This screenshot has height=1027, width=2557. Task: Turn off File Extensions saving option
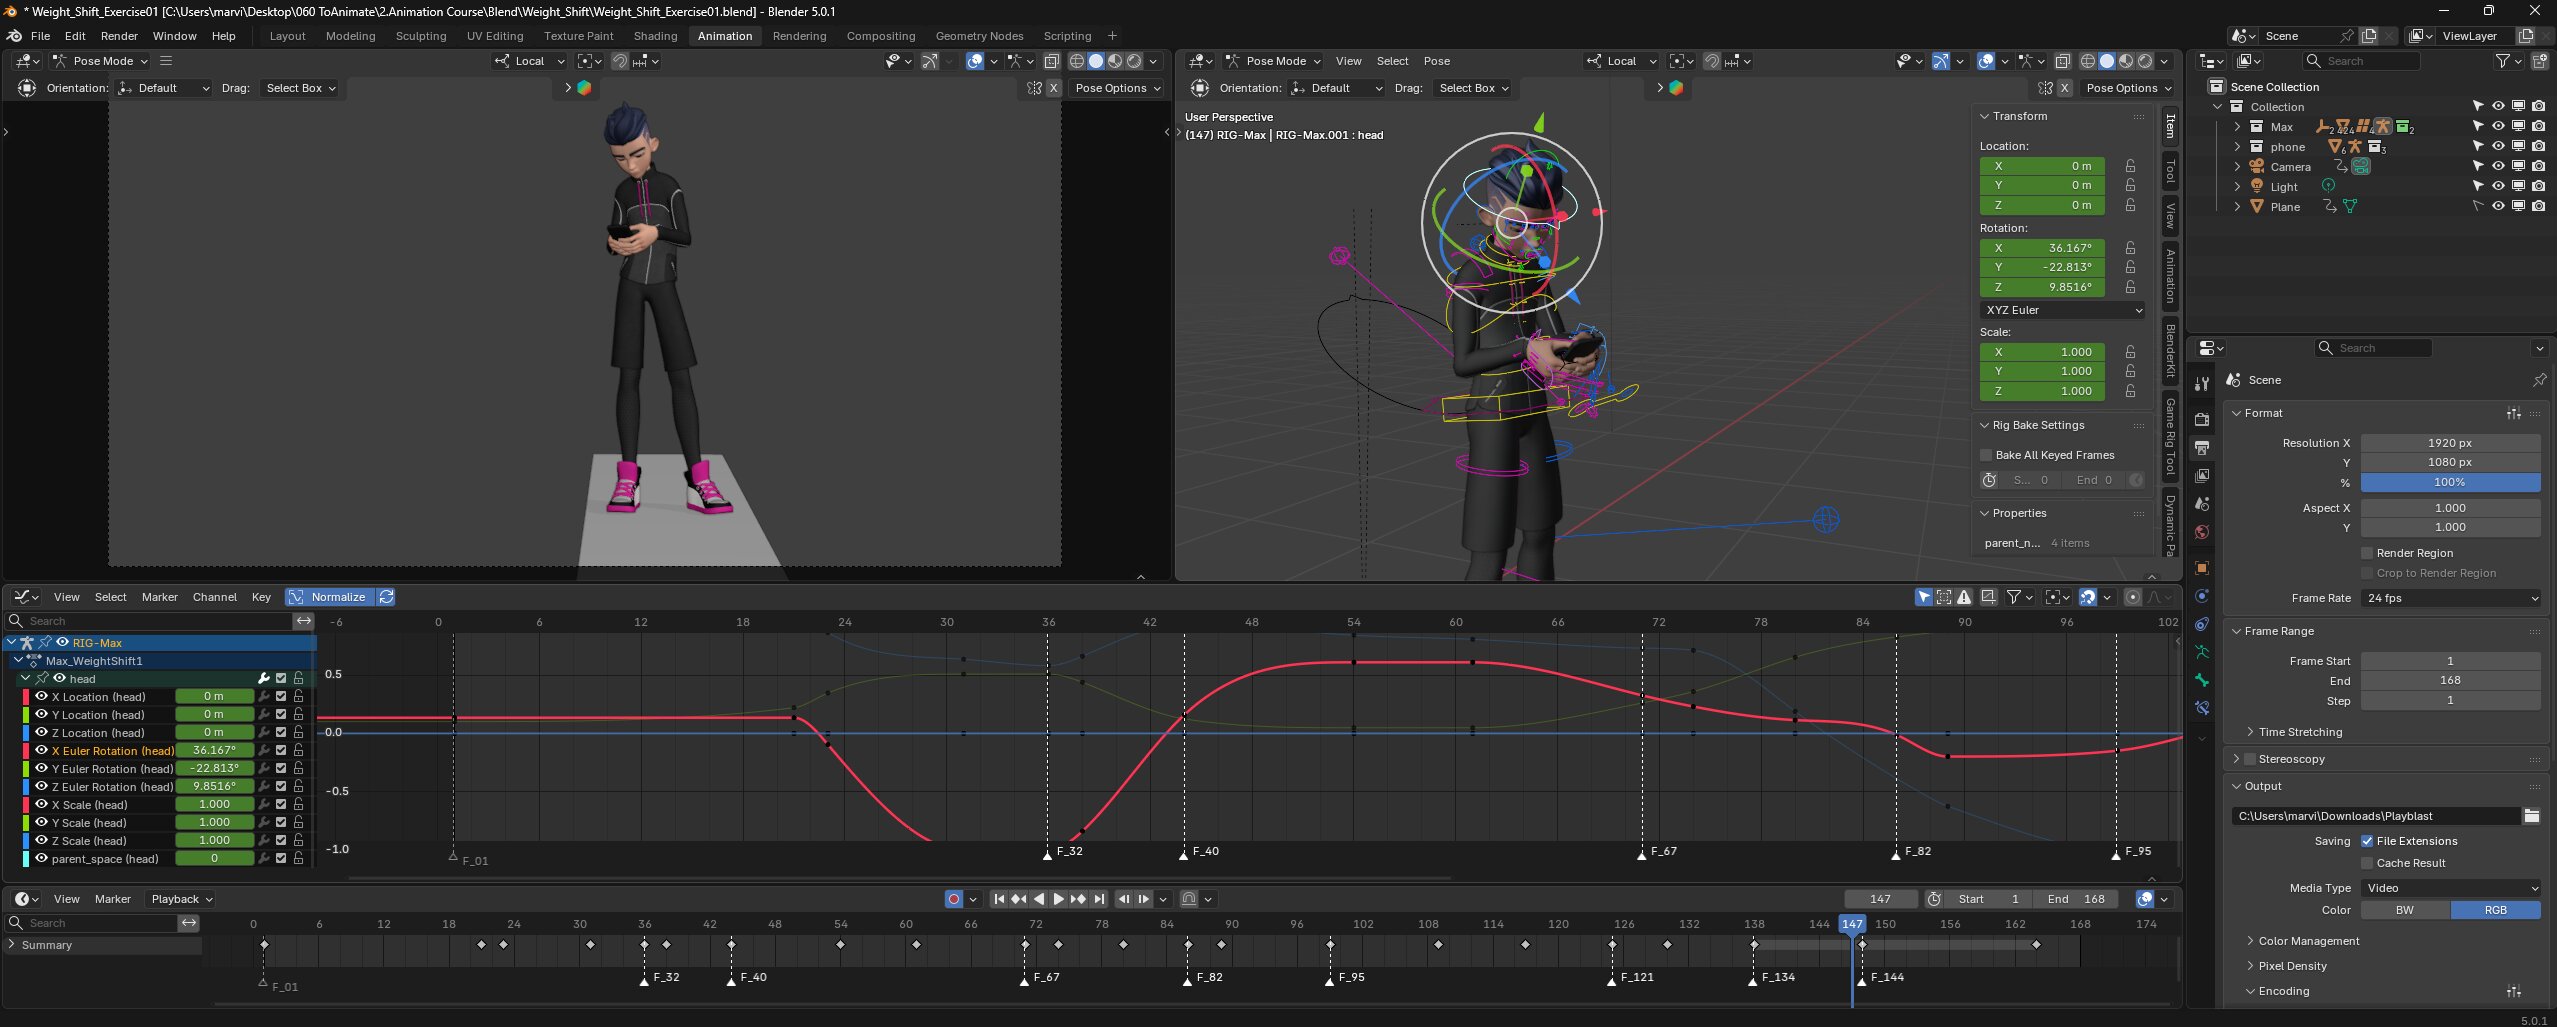pos(2367,841)
